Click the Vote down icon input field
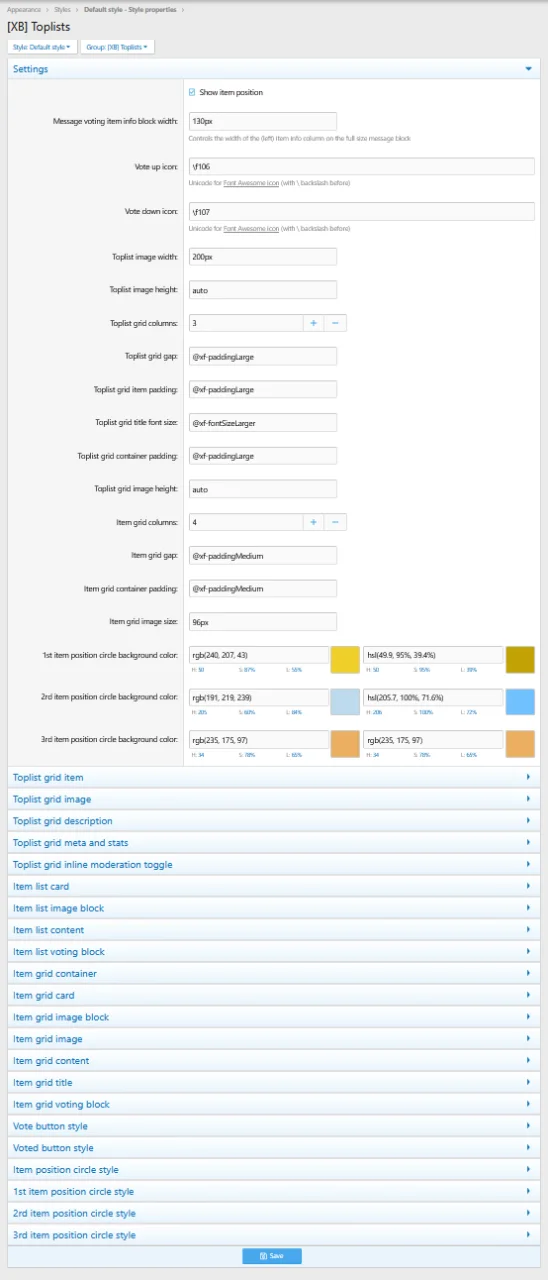 click(x=361, y=212)
